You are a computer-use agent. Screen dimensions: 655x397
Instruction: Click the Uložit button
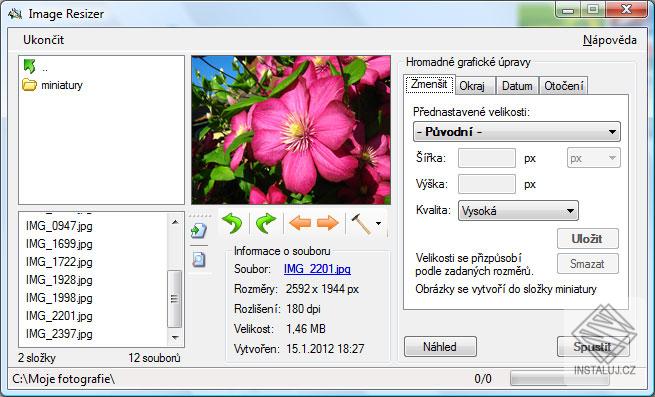pos(587,239)
